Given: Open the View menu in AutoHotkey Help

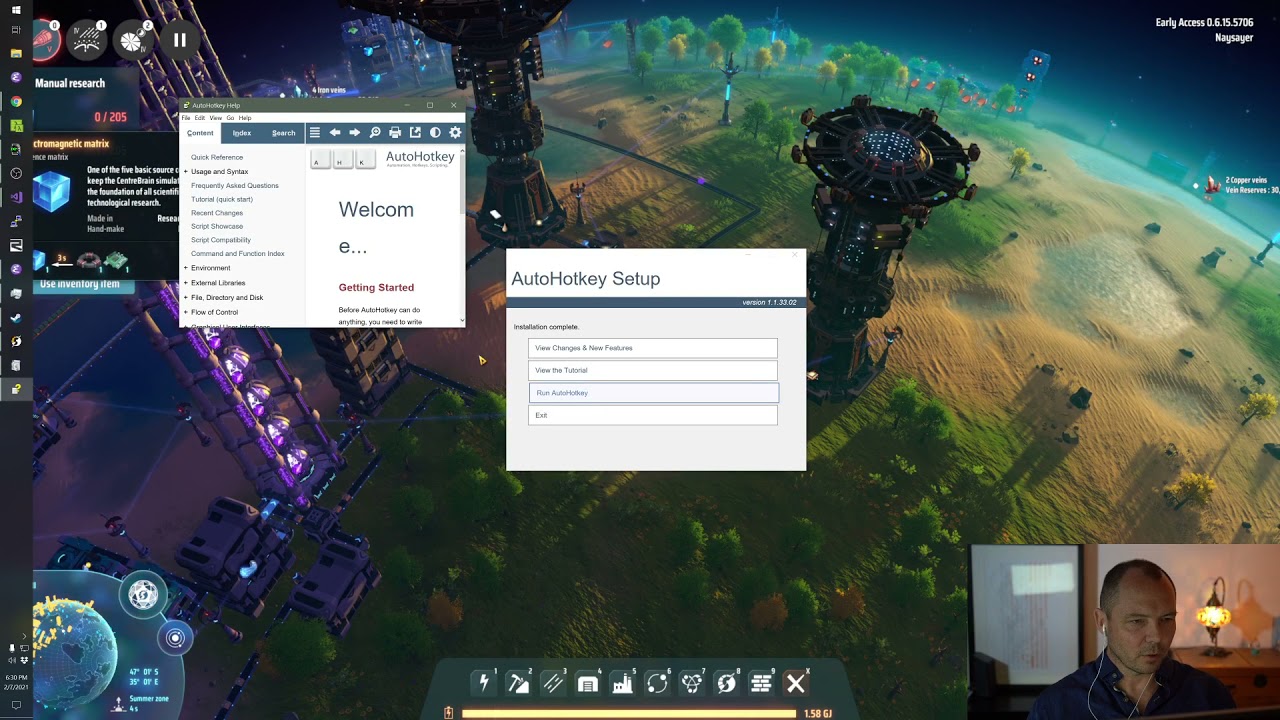Looking at the screenshot, I should point(215,118).
